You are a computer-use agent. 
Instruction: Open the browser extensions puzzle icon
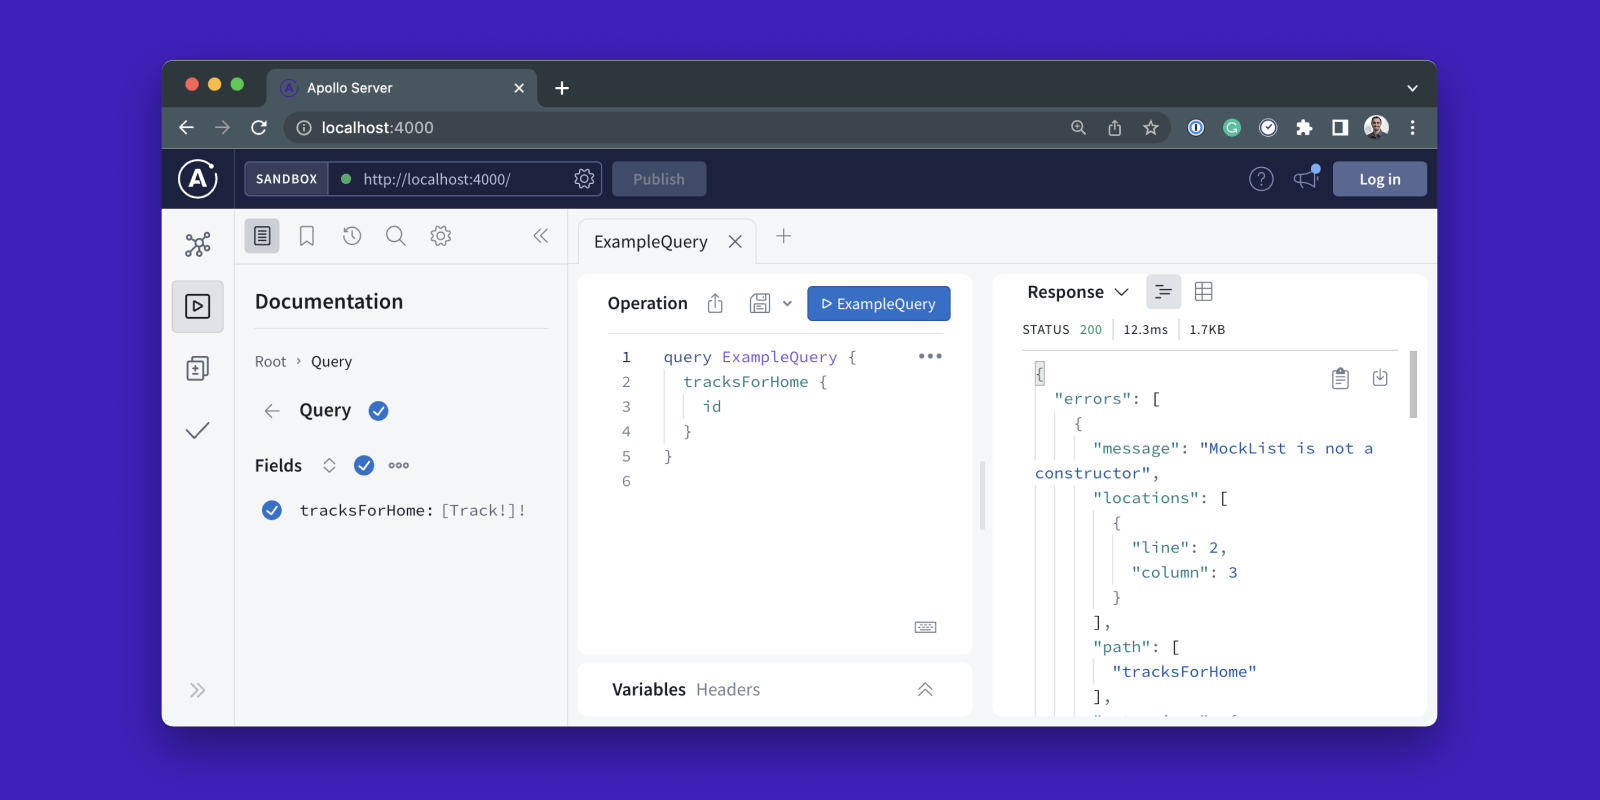tap(1304, 127)
